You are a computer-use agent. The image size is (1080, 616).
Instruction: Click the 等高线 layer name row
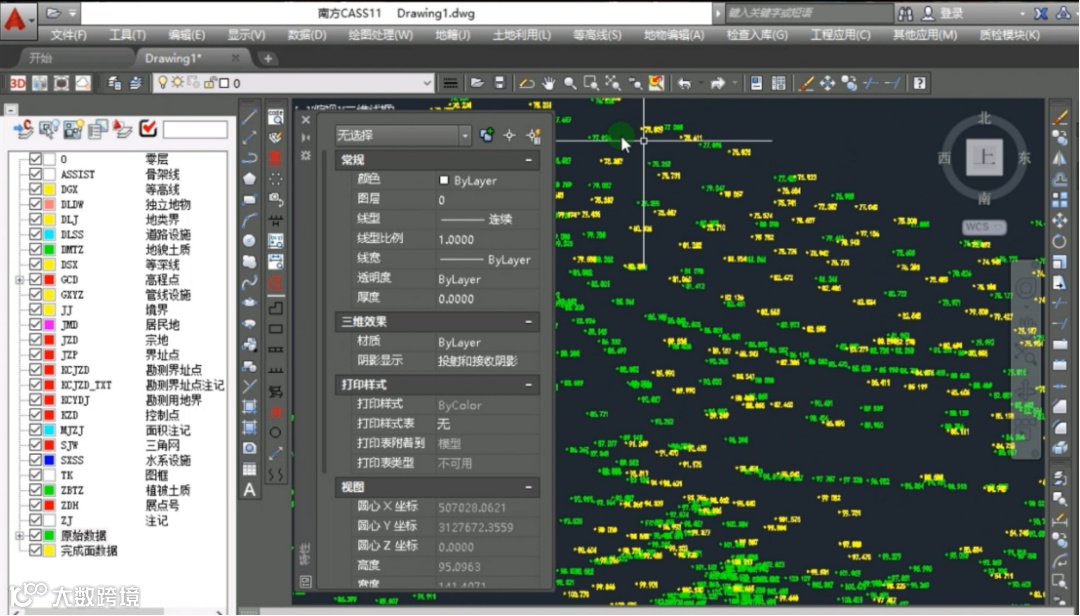point(163,189)
